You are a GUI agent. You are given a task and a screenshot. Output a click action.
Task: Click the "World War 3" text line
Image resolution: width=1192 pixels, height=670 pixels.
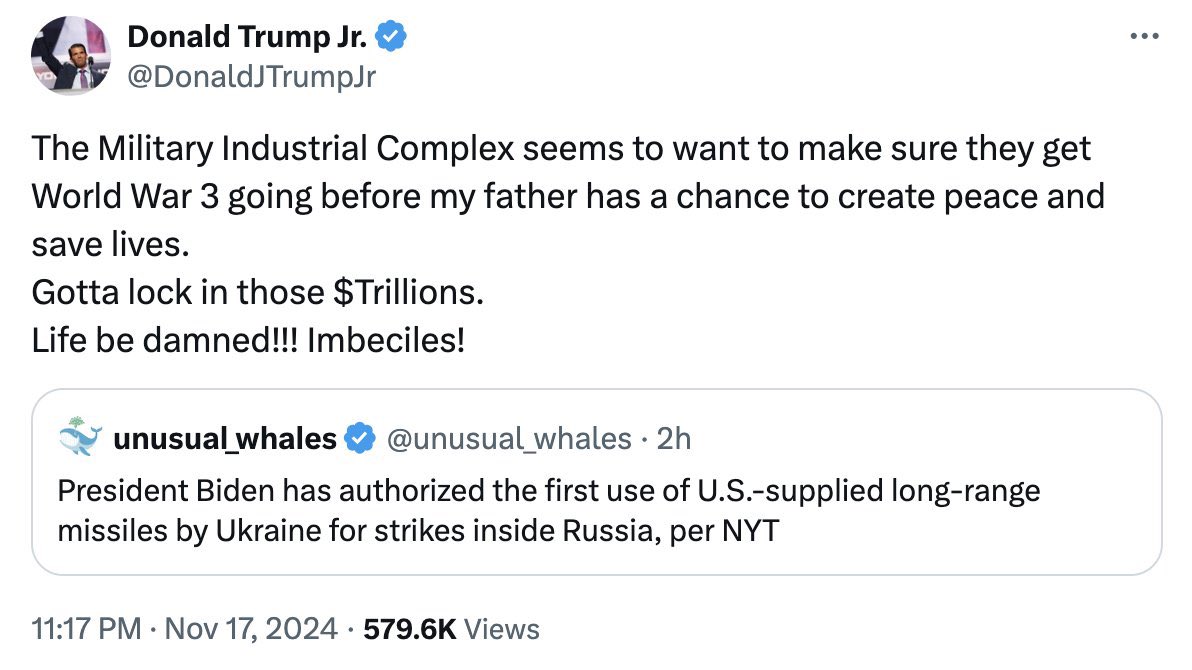click(x=567, y=197)
